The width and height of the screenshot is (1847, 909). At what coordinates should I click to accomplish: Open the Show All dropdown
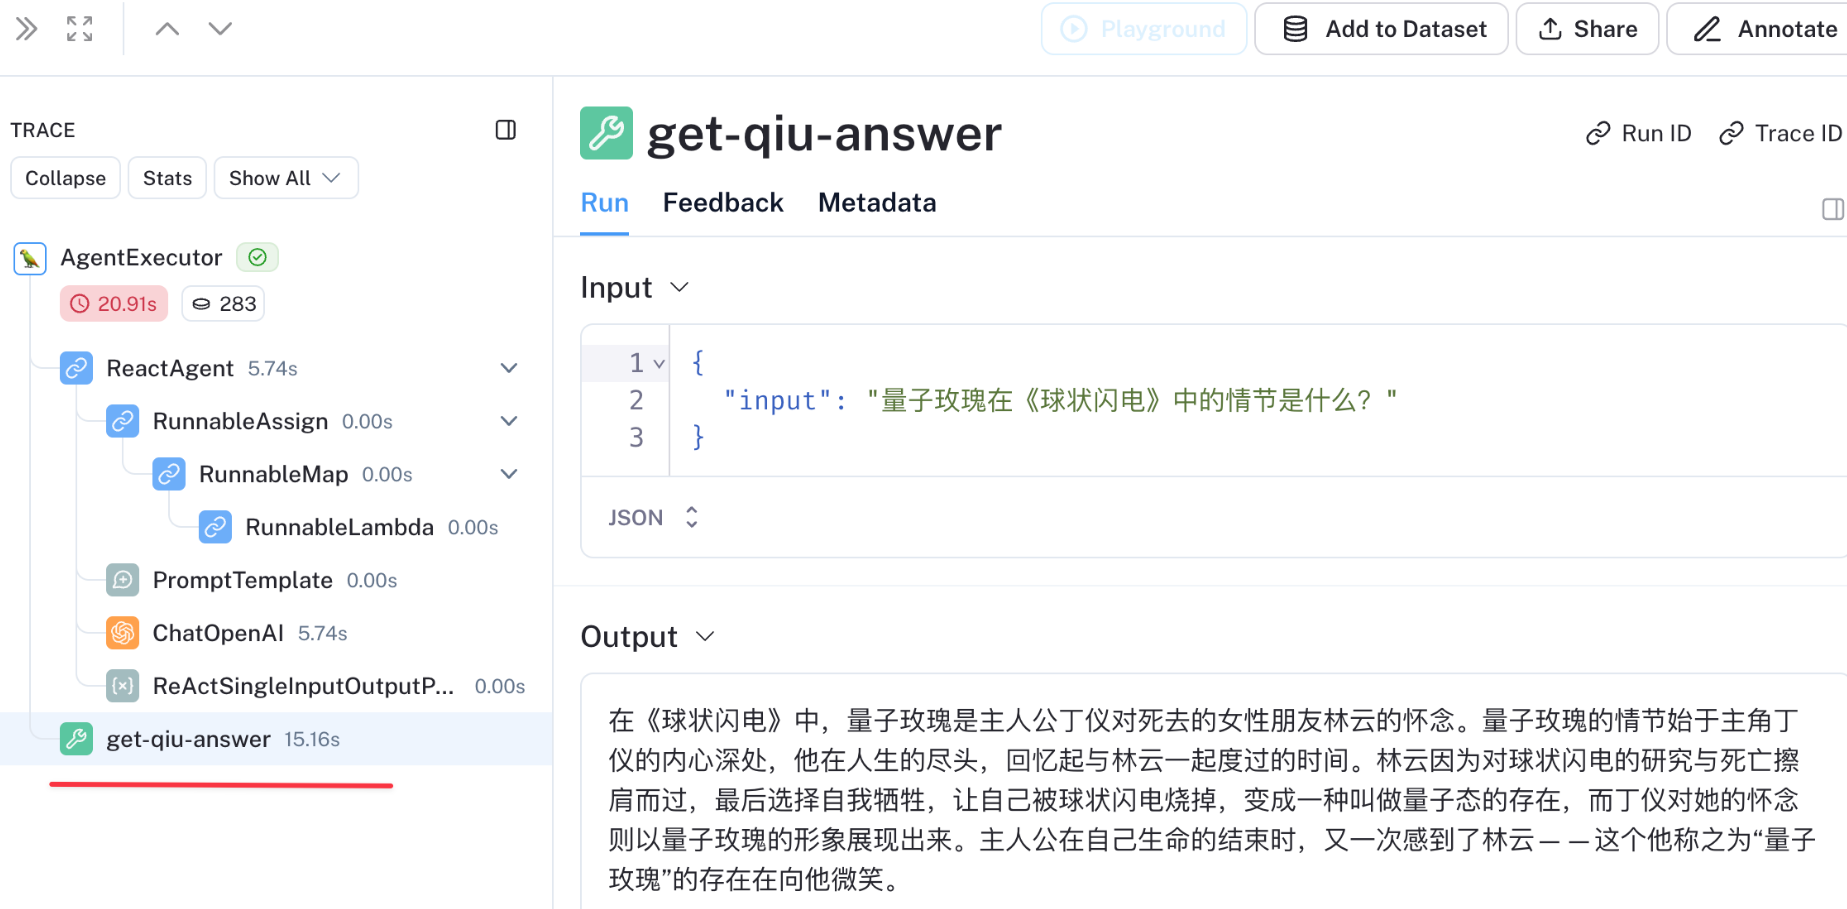click(286, 178)
